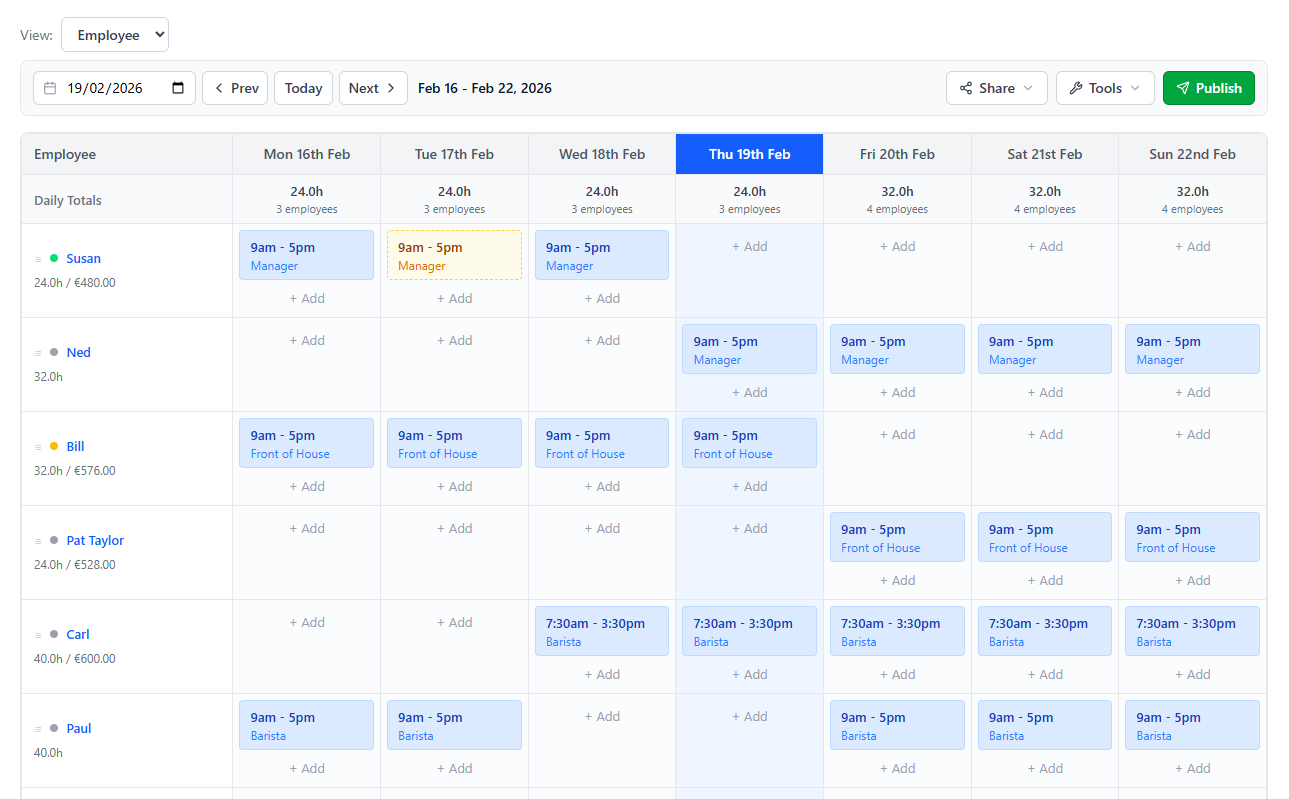Viewport: 1289px width, 799px height.
Task: Toggle Susan's green availability status dot
Action: click(x=55, y=258)
